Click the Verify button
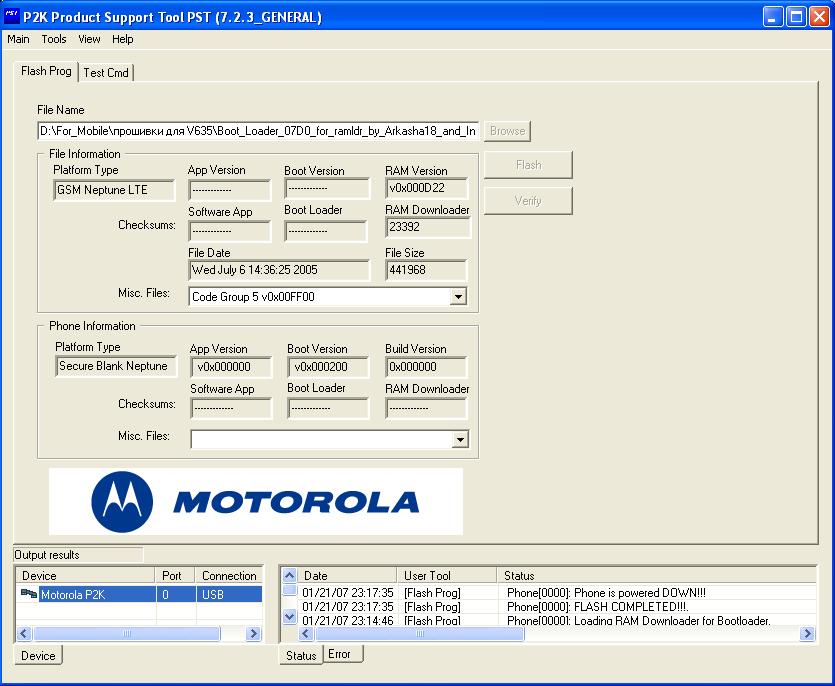Viewport: 835px width, 686px height. coord(528,200)
